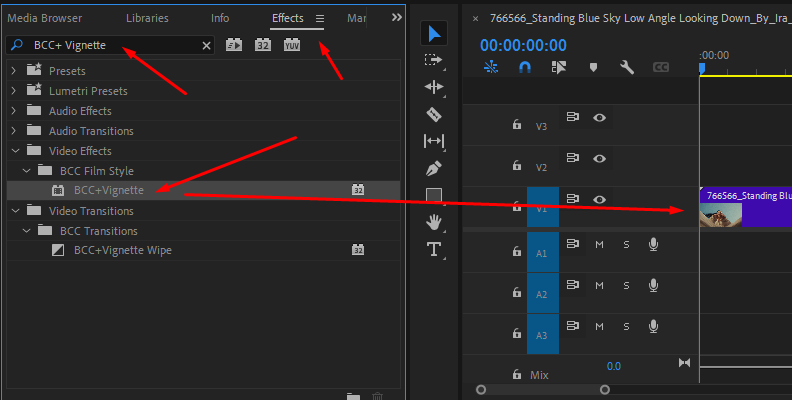Select the Pen tool
The height and width of the screenshot is (400, 792).
coord(434,168)
